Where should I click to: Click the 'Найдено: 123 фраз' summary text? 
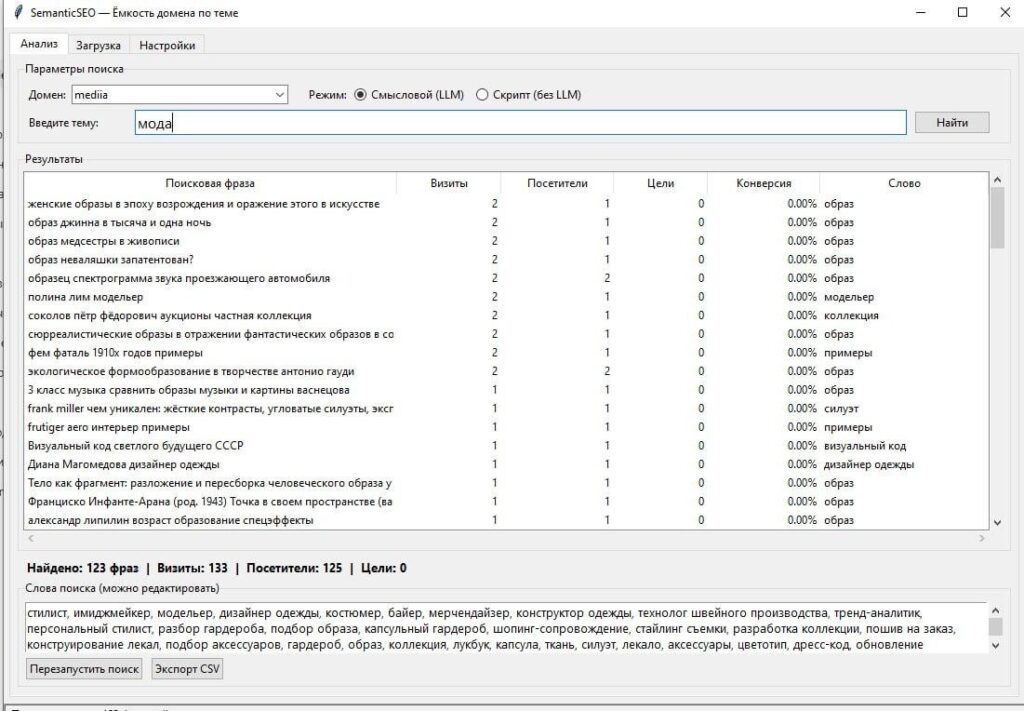click(82, 568)
